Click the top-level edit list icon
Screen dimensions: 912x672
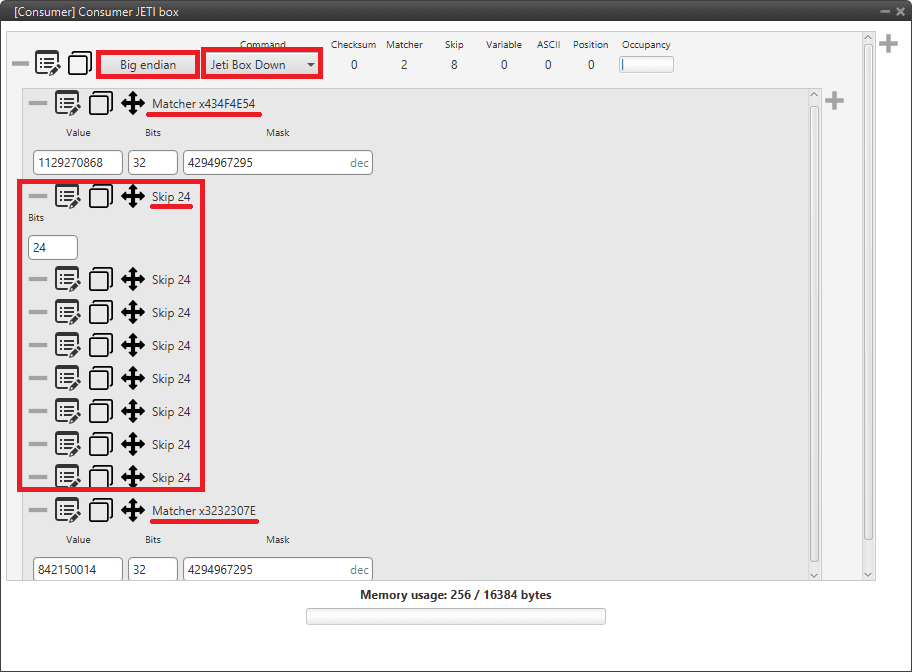48,64
